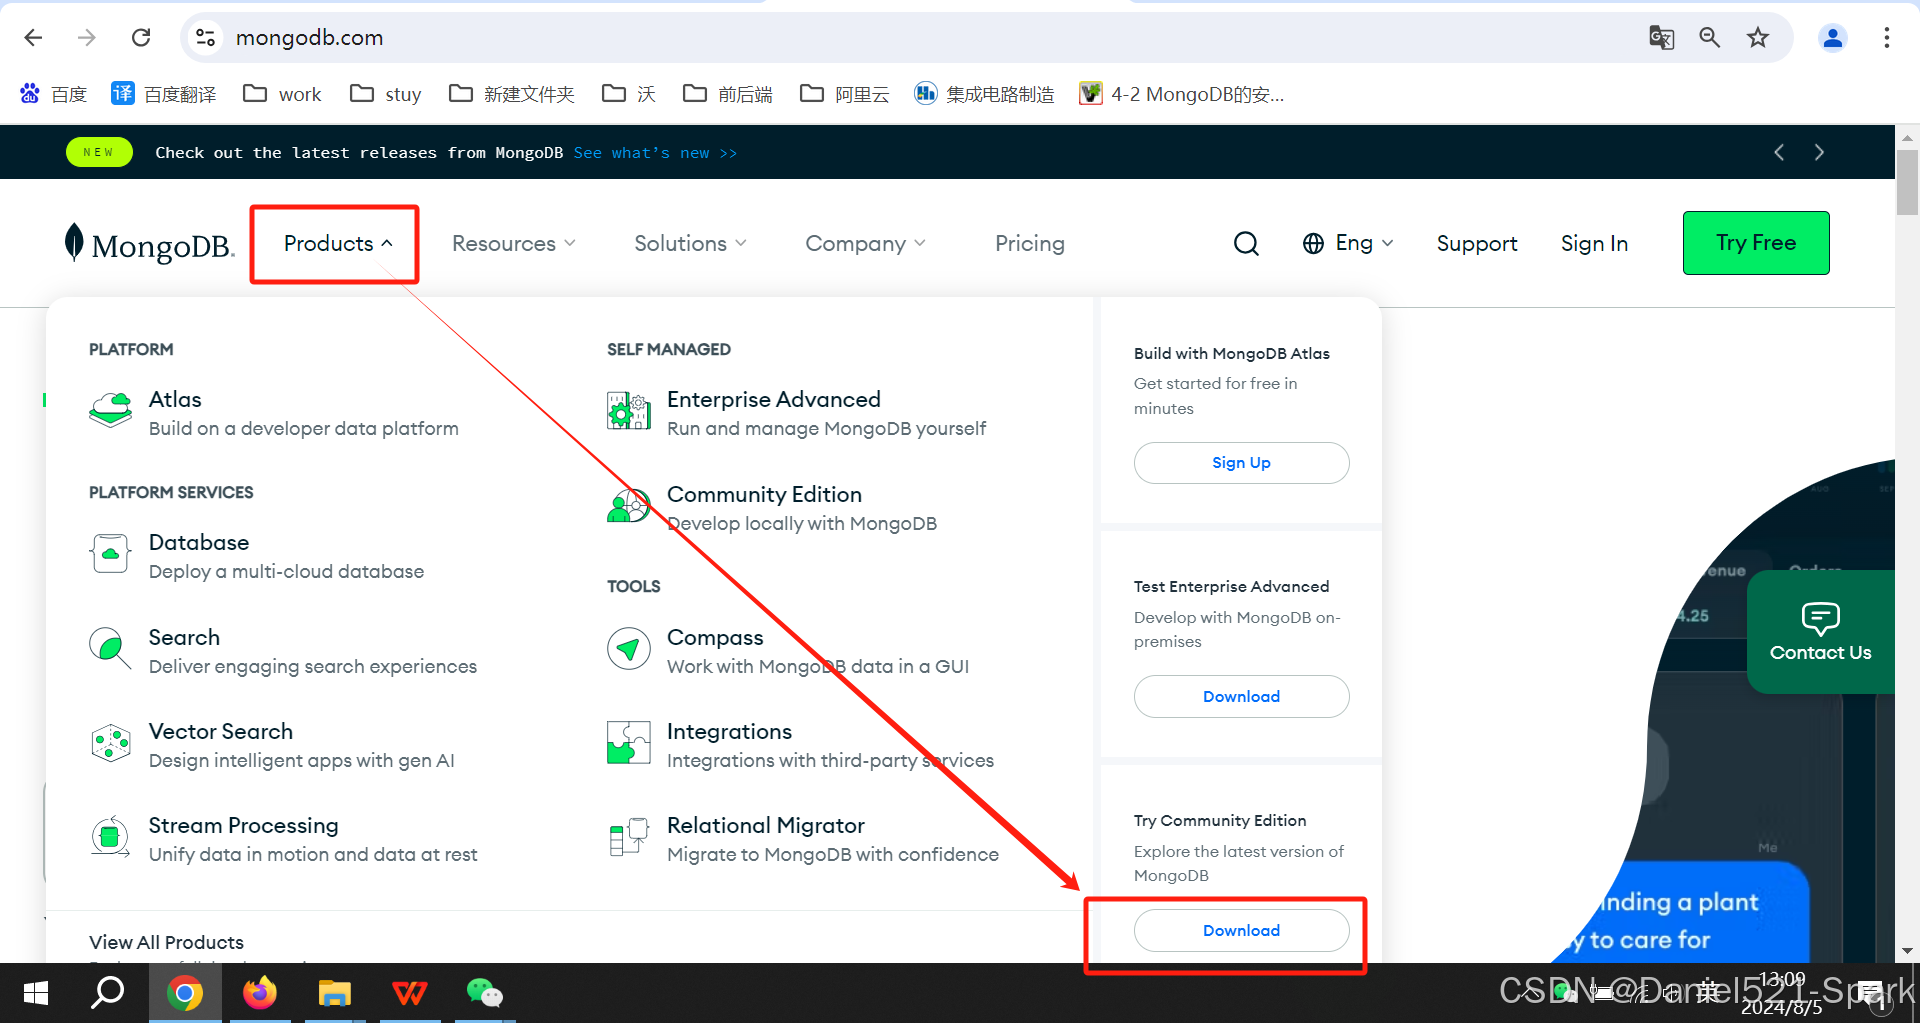The width and height of the screenshot is (1920, 1023).
Task: Open the Pricing page
Action: (x=1030, y=243)
